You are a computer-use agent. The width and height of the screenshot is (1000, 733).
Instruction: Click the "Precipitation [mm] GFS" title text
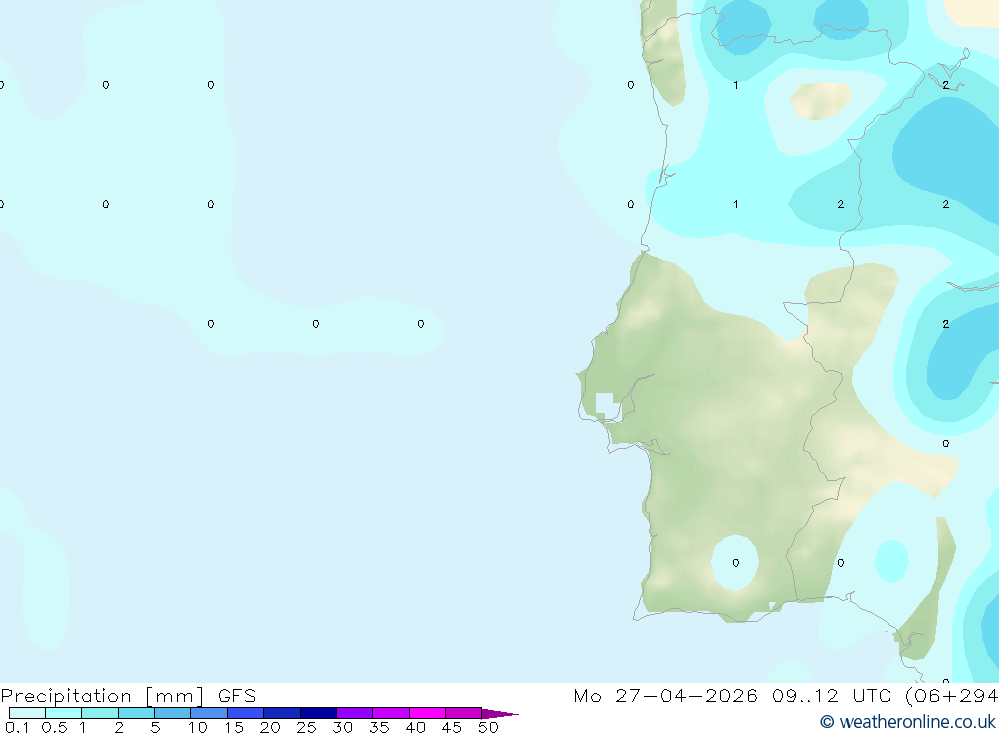pyautogui.click(x=128, y=696)
